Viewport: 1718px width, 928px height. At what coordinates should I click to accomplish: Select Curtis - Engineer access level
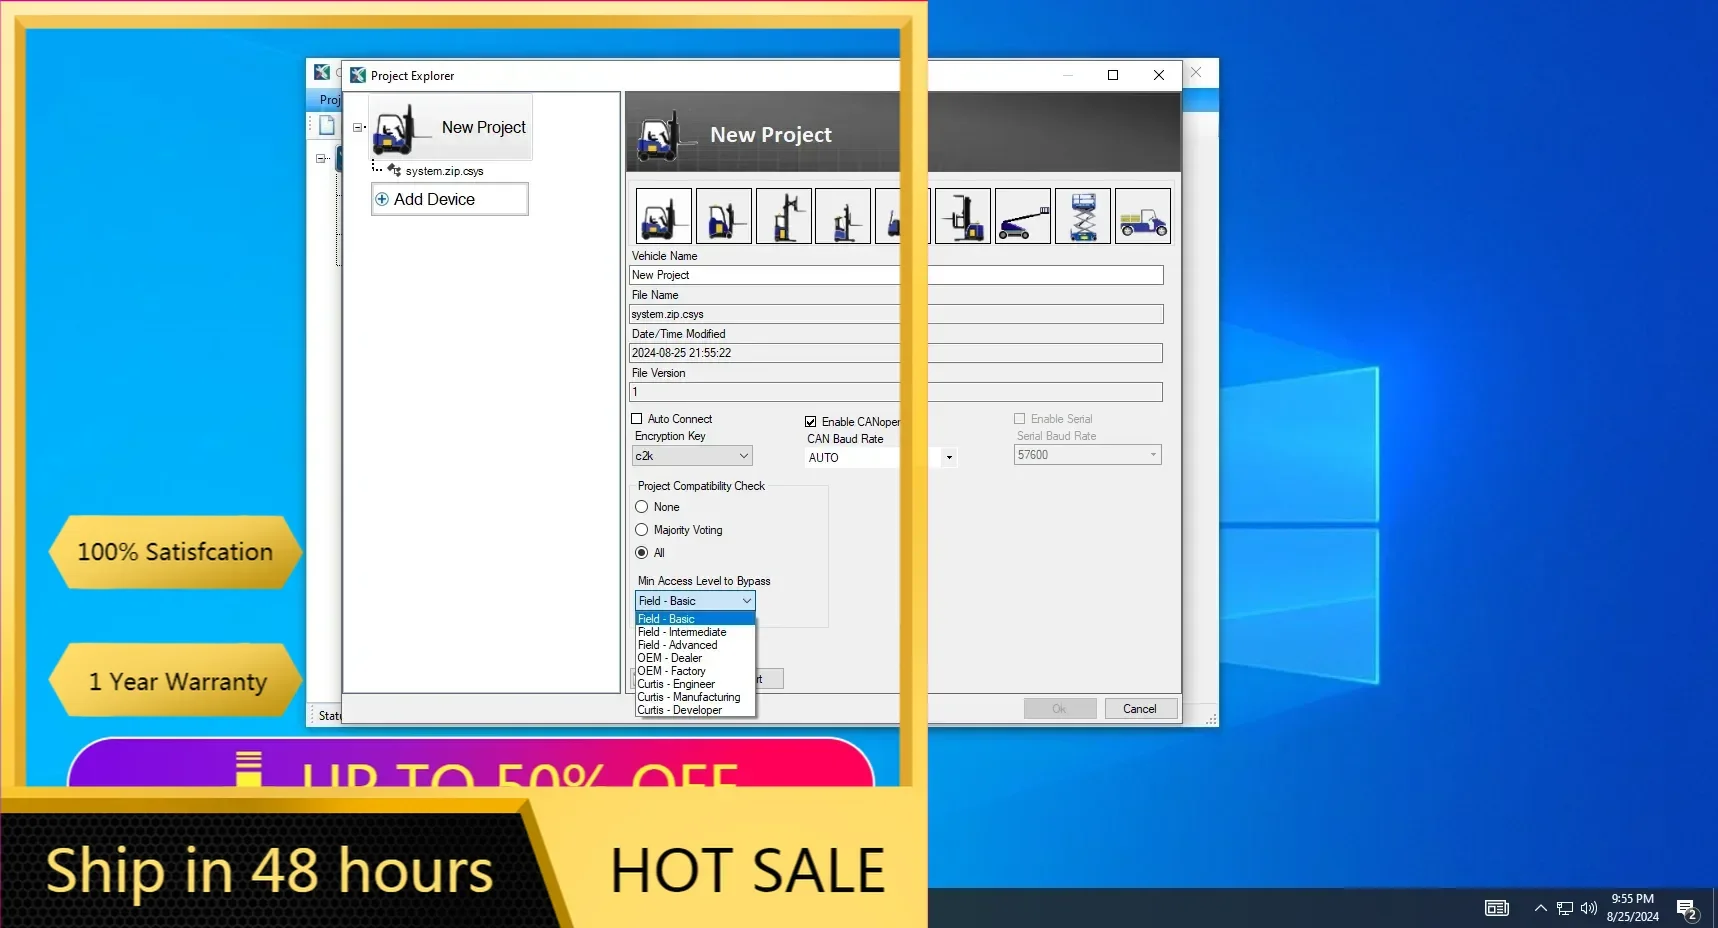pos(676,684)
